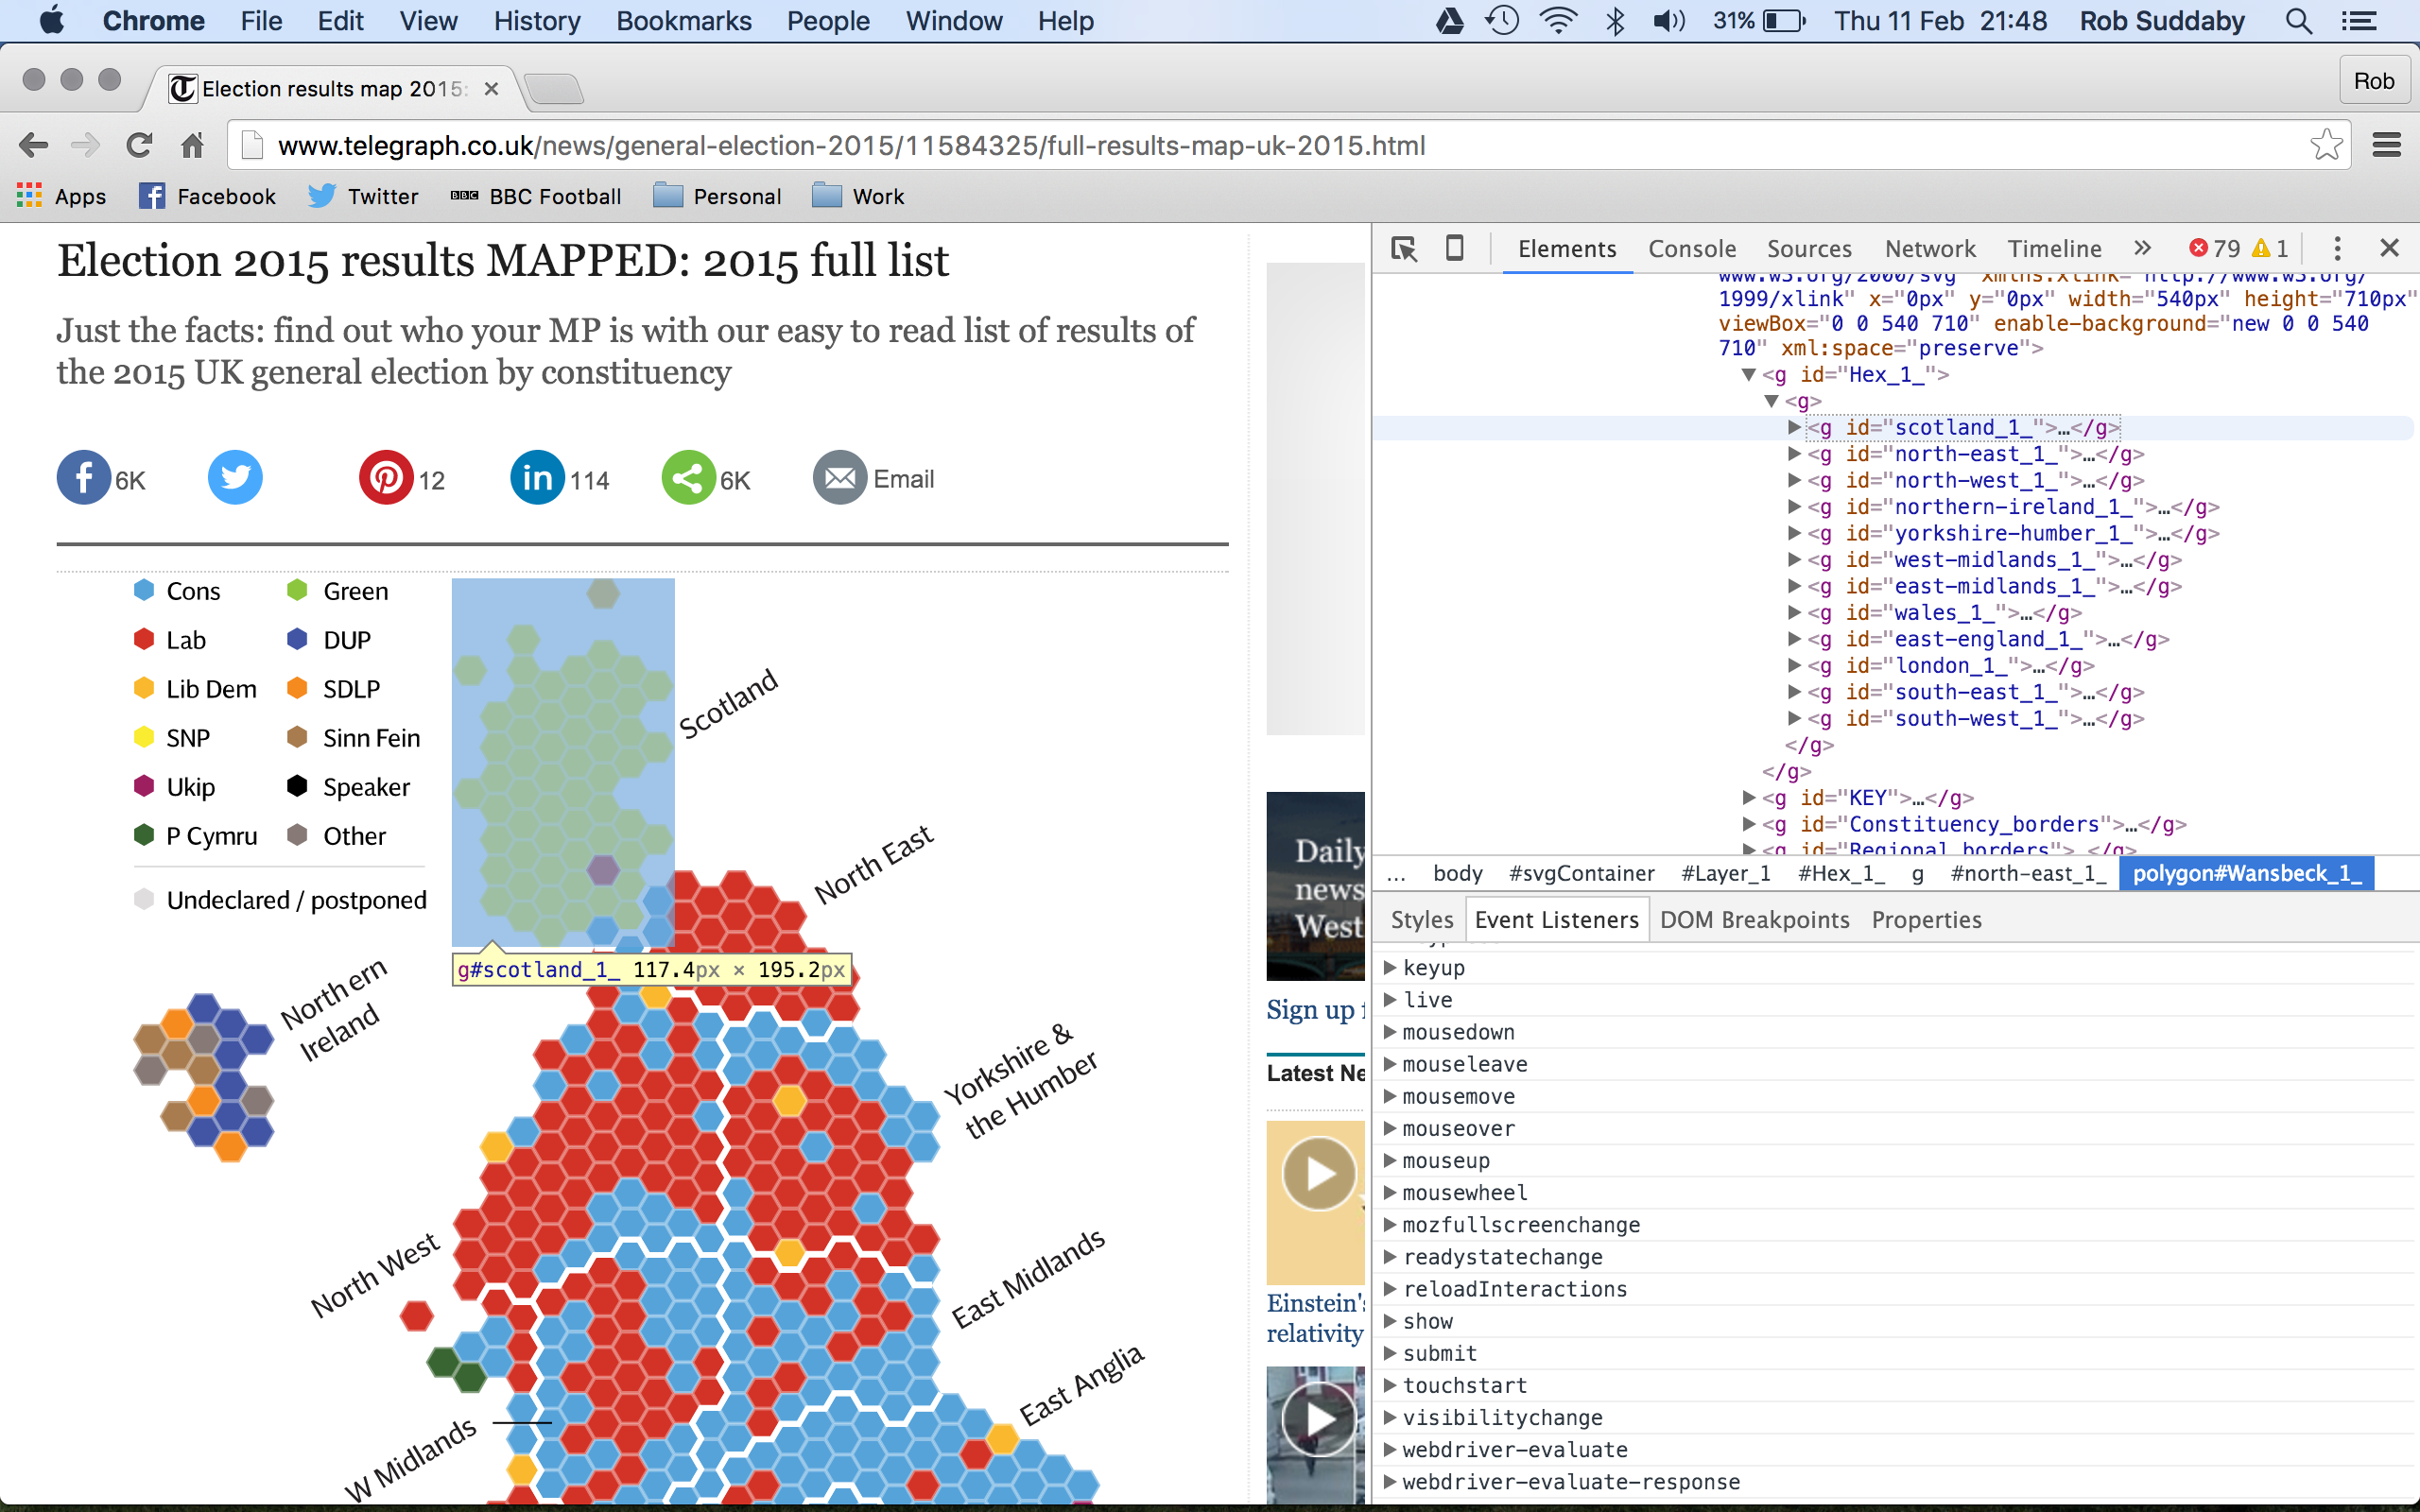The height and width of the screenshot is (1512, 2420).
Task: Bookmark this page with the star
Action: 2326,146
